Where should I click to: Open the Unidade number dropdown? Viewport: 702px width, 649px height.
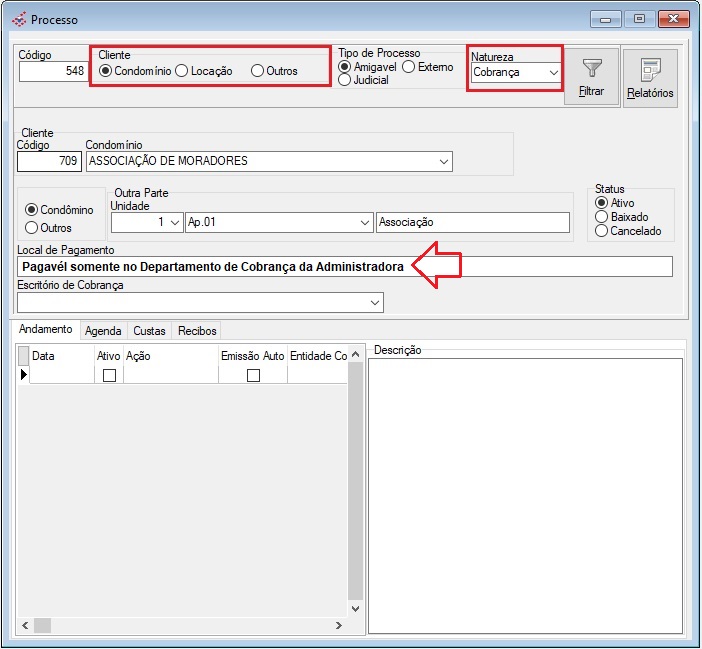click(174, 223)
